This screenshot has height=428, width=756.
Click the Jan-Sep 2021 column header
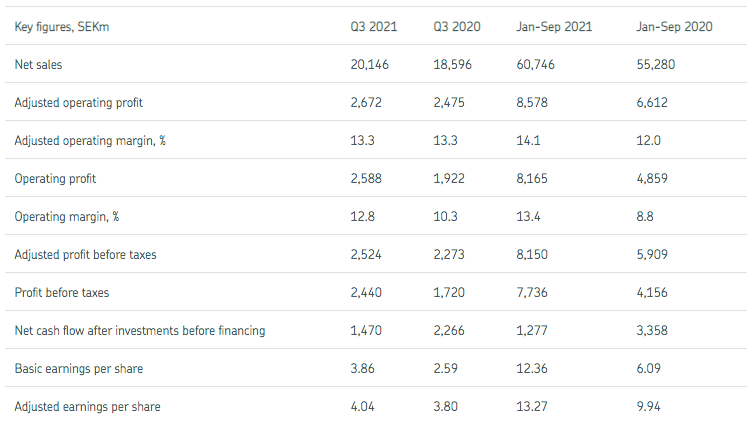[x=554, y=26]
